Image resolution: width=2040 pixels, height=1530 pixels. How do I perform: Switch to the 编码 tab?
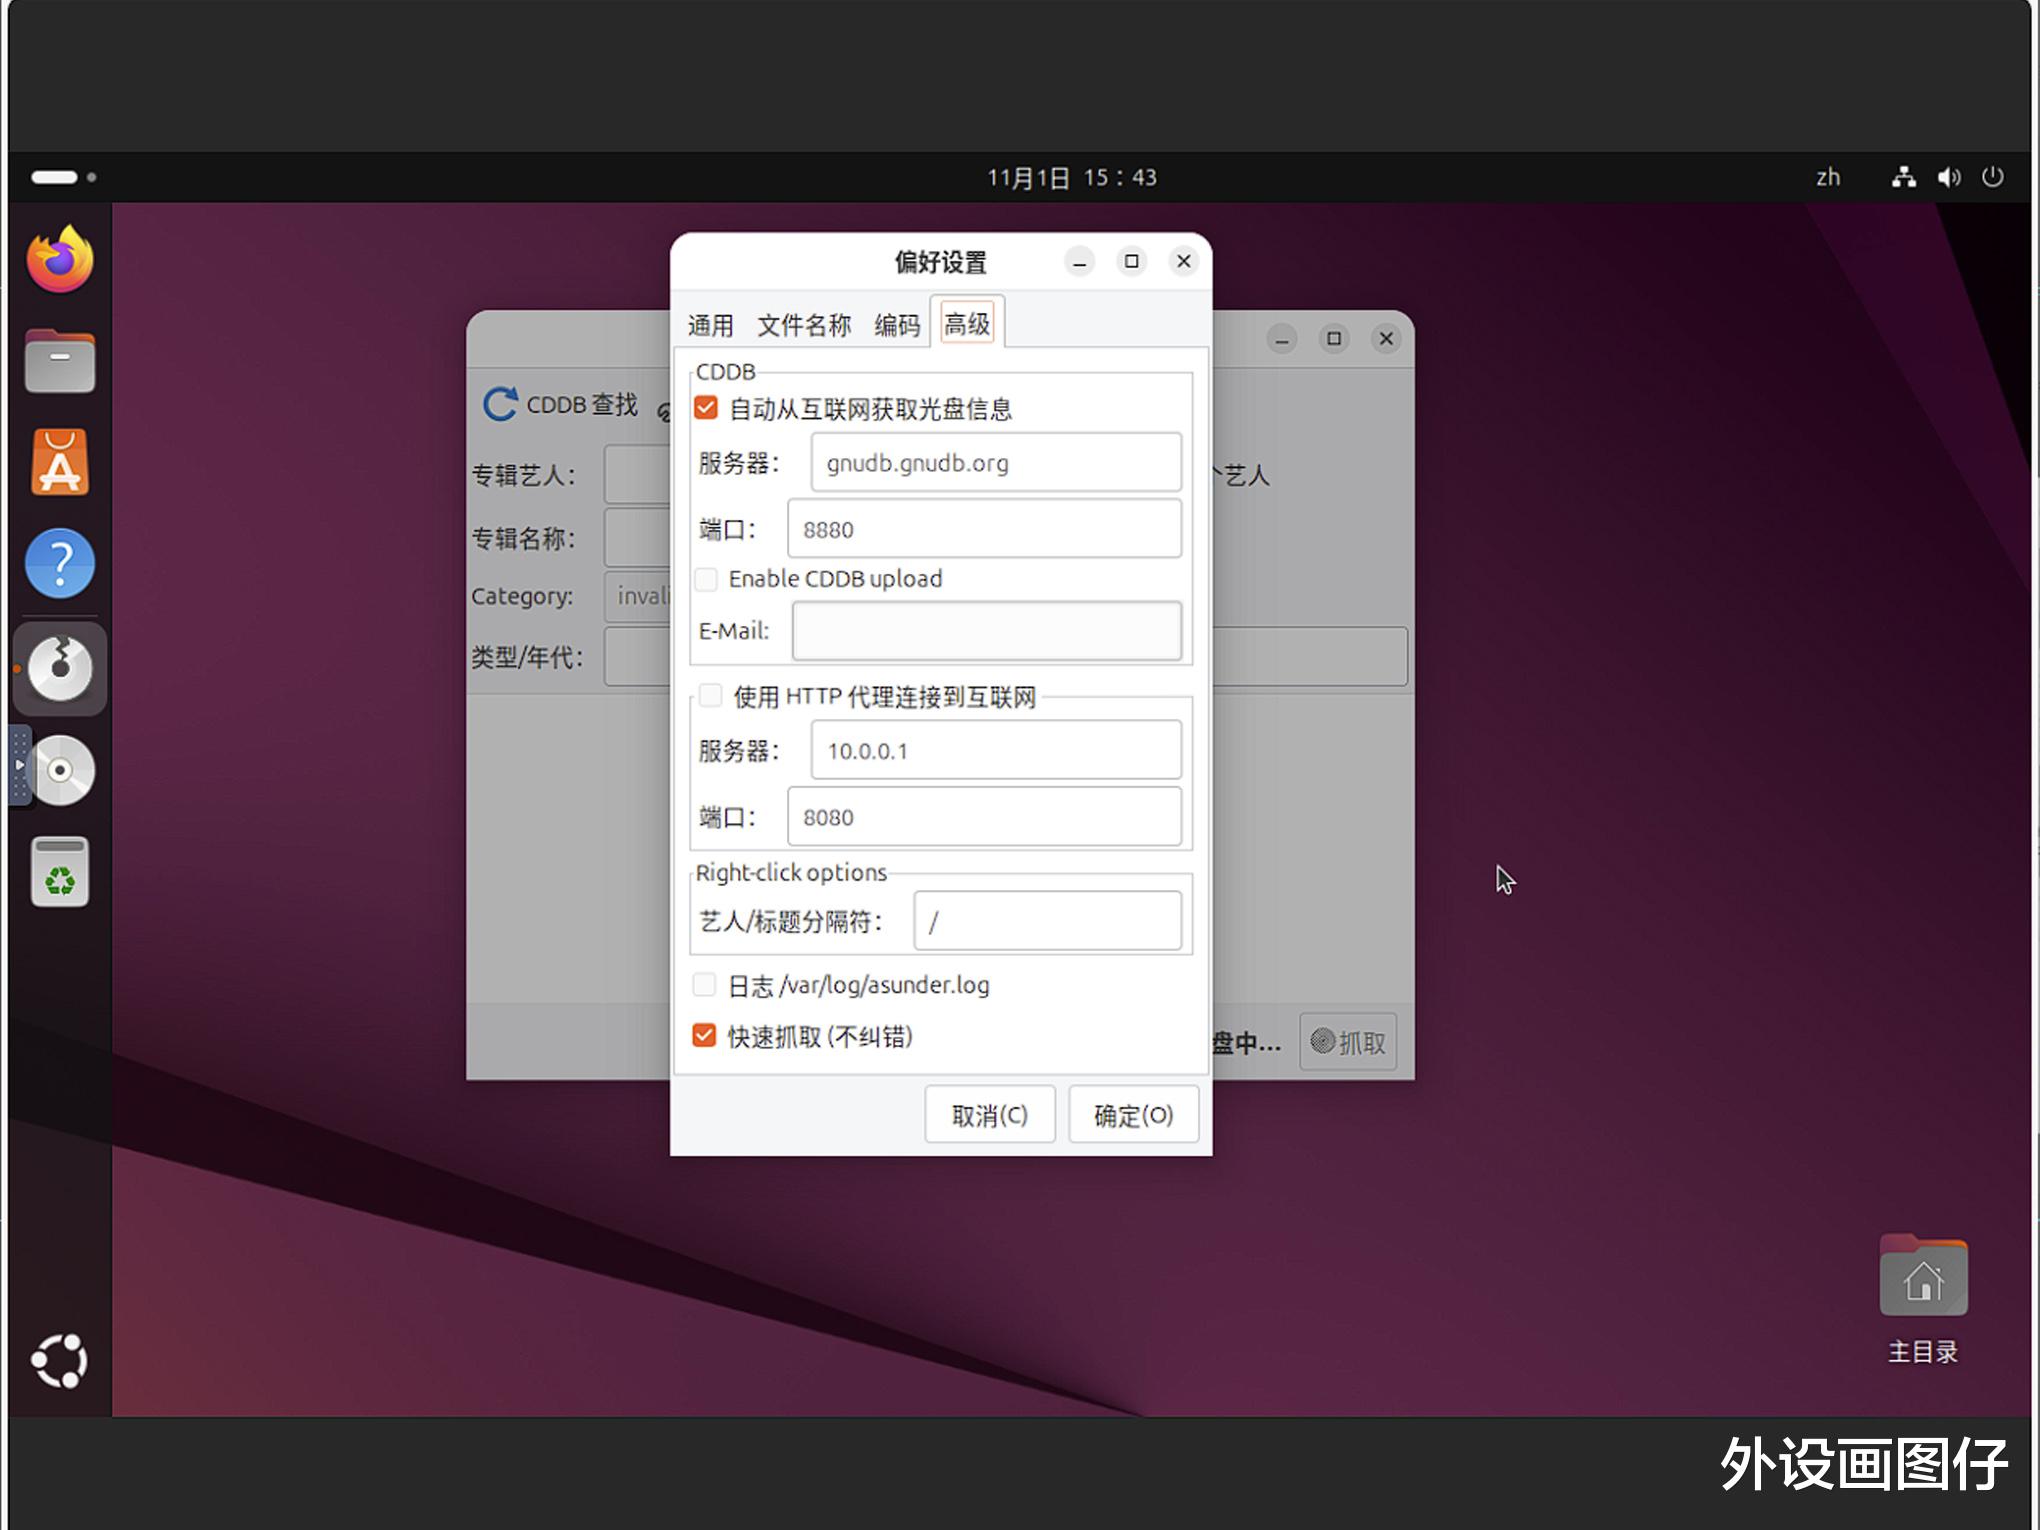click(x=896, y=325)
